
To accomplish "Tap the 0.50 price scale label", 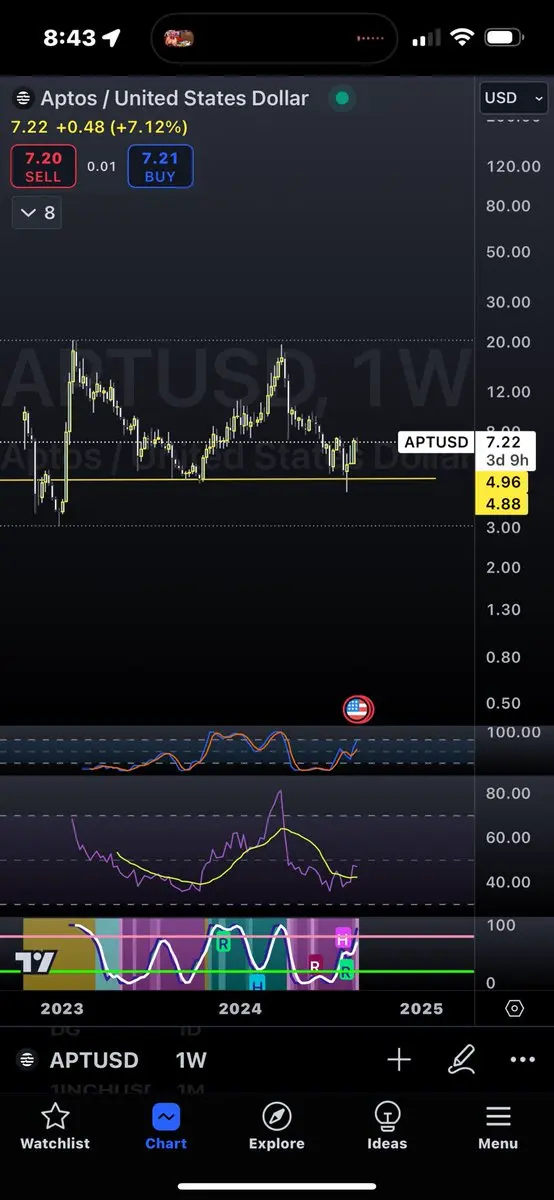I will 503,703.
